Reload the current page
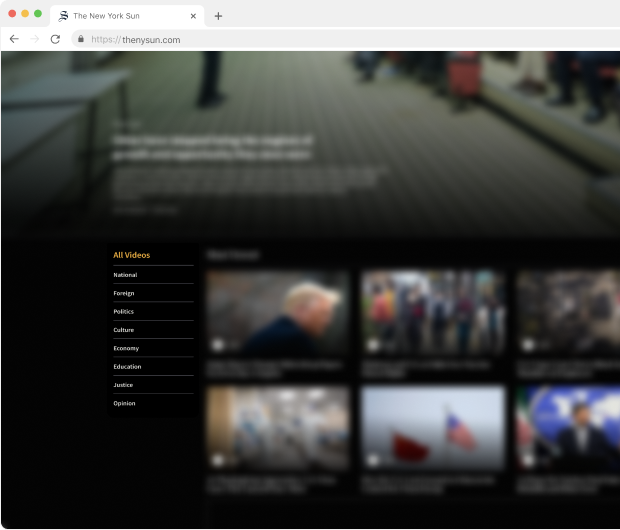This screenshot has height=530, width=620. [x=55, y=39]
